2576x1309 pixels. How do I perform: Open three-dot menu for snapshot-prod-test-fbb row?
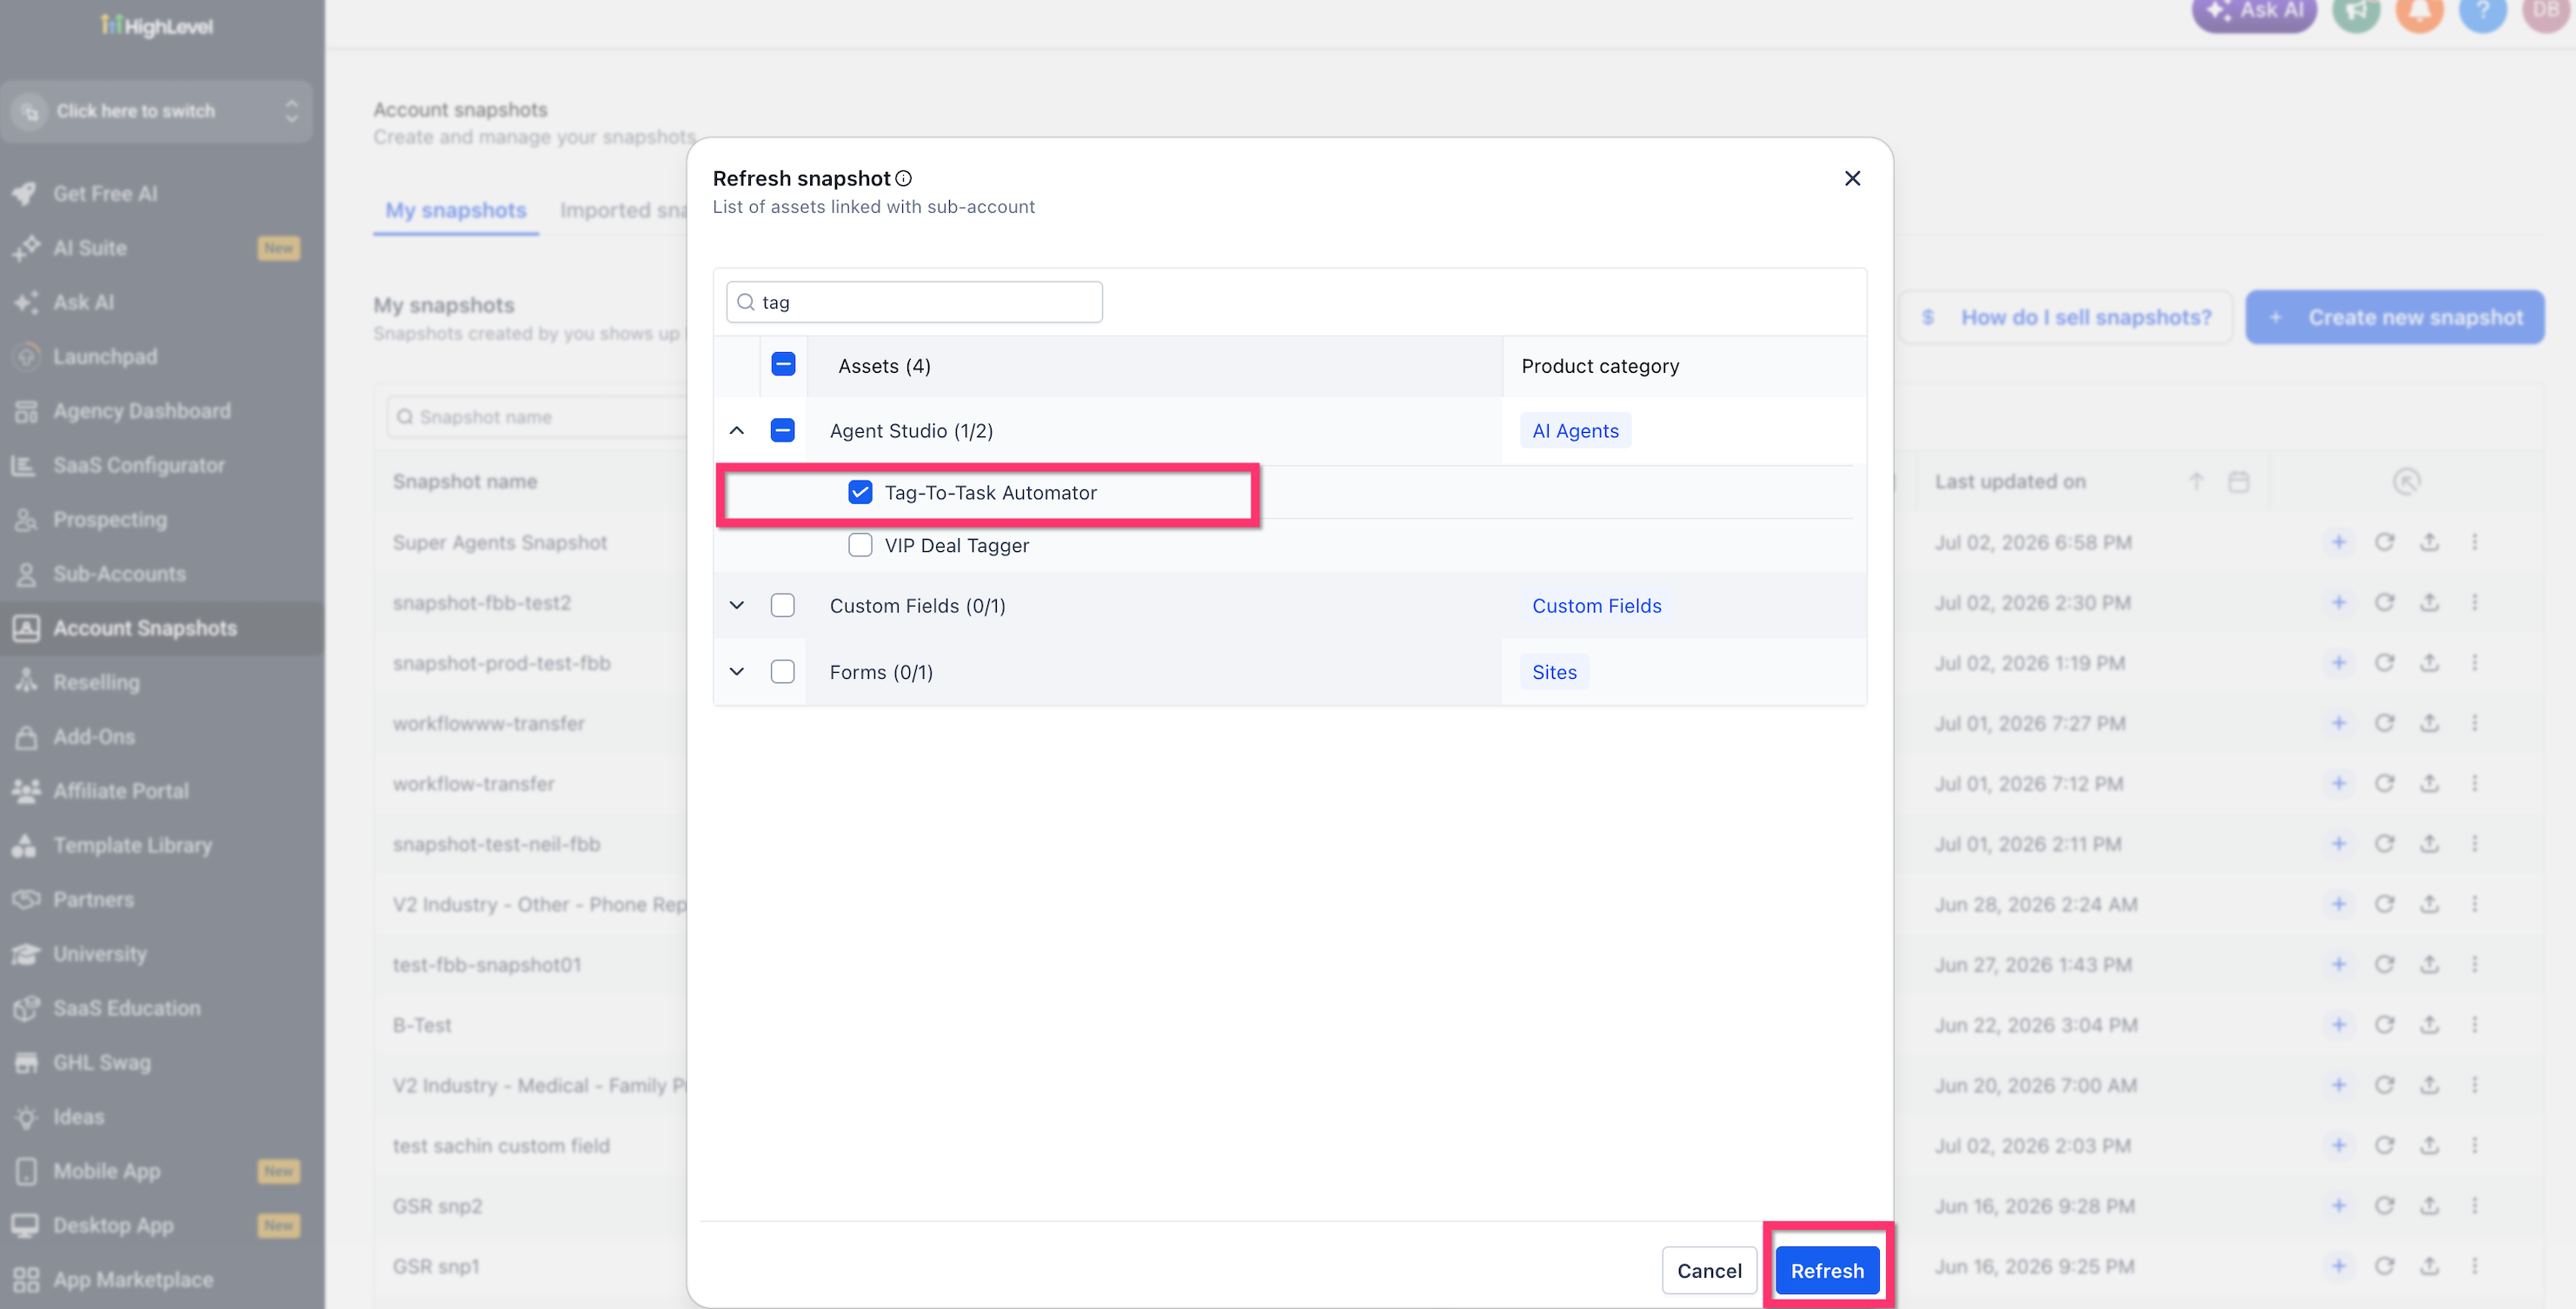click(2475, 662)
